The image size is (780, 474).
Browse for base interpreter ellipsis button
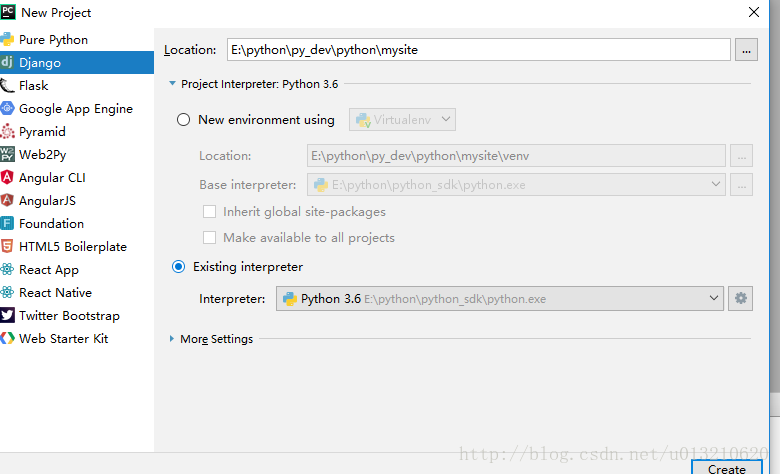tap(741, 185)
